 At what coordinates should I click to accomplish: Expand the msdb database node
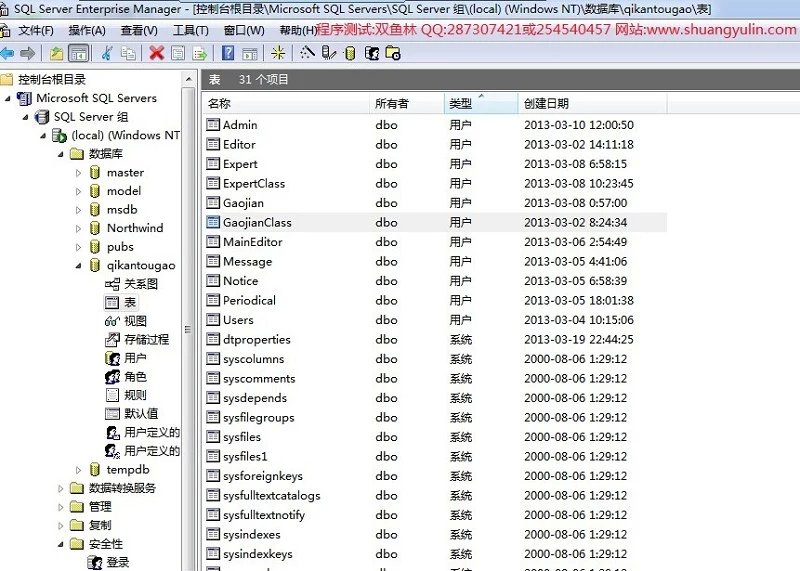[x=78, y=210]
